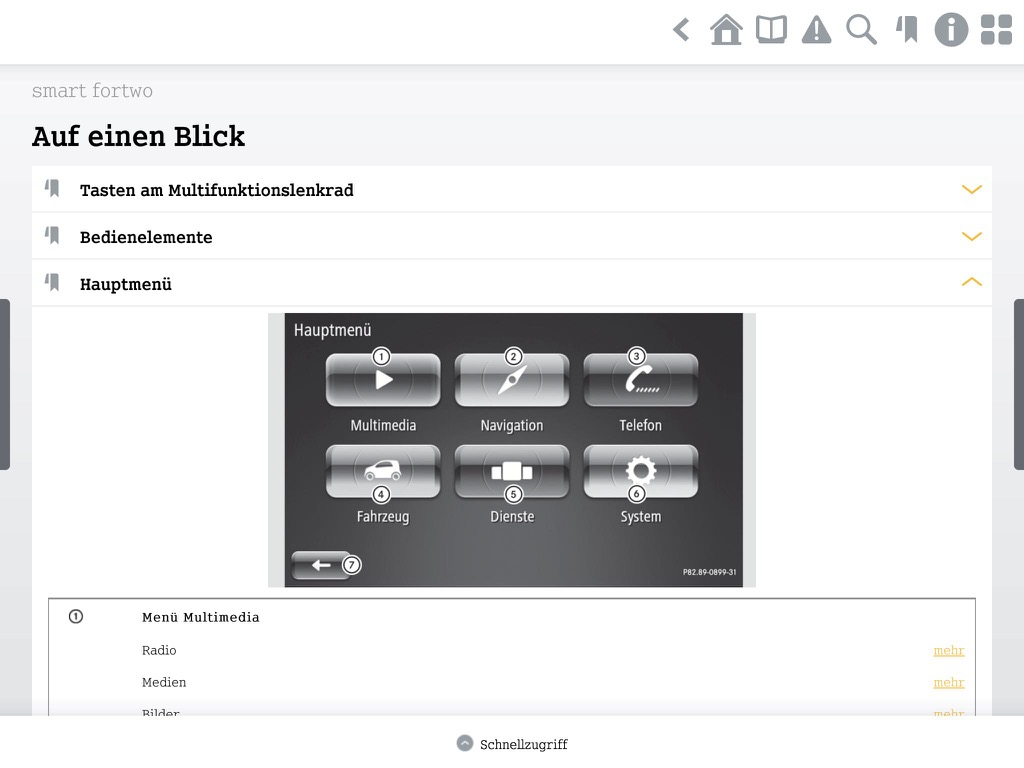Click the Medien entry text
The height and width of the screenshot is (768, 1024).
coord(164,682)
